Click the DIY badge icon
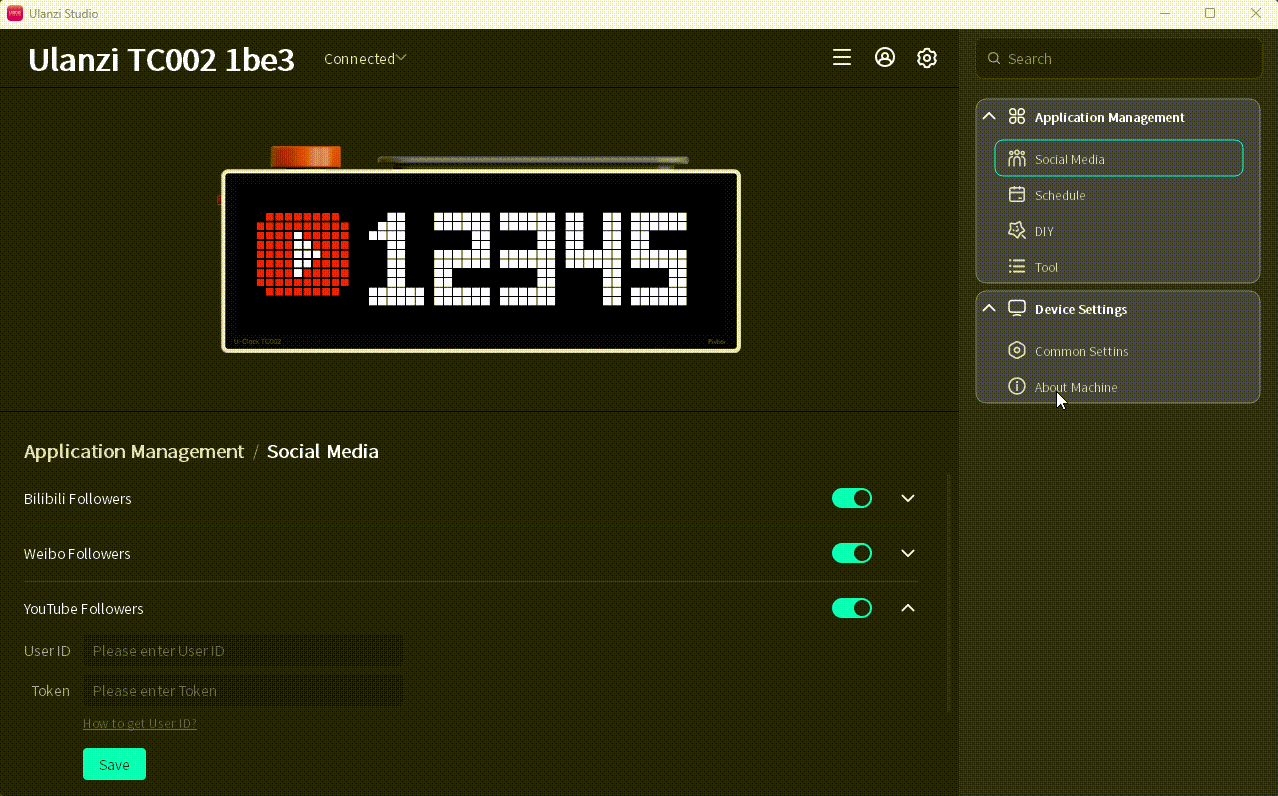The height and width of the screenshot is (796, 1278). click(1017, 231)
